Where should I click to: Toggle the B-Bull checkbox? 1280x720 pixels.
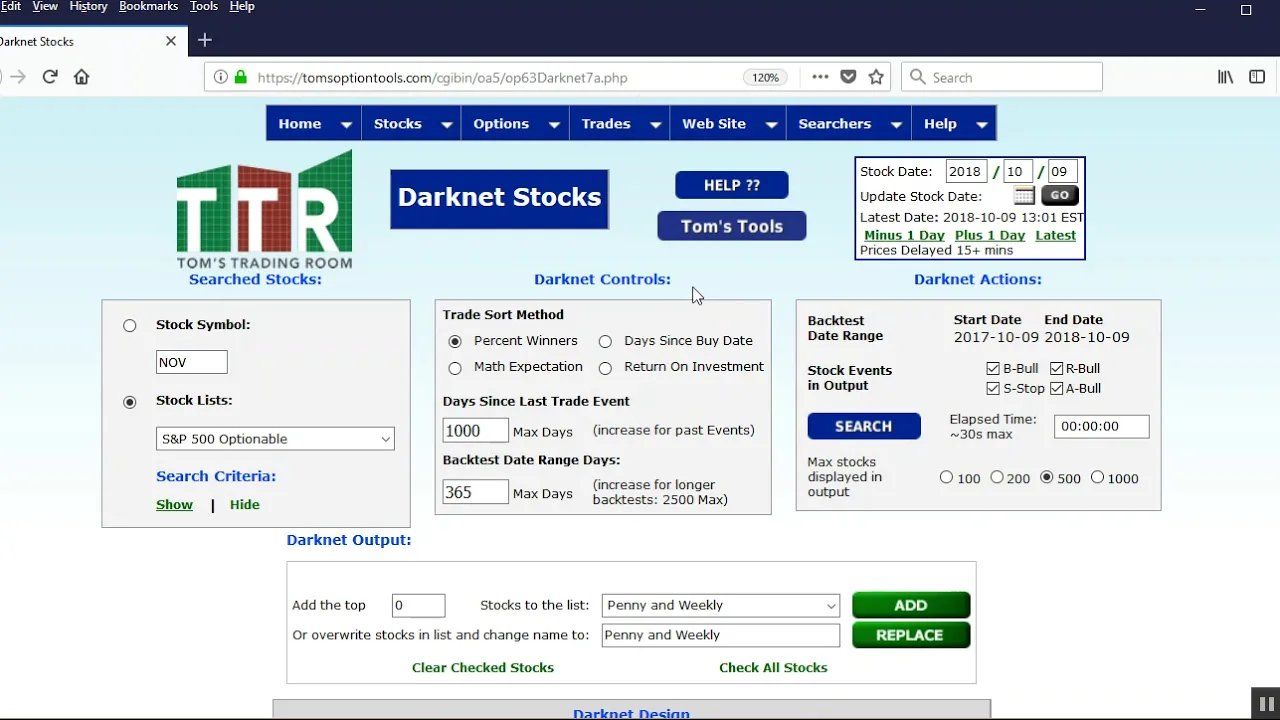click(x=993, y=369)
